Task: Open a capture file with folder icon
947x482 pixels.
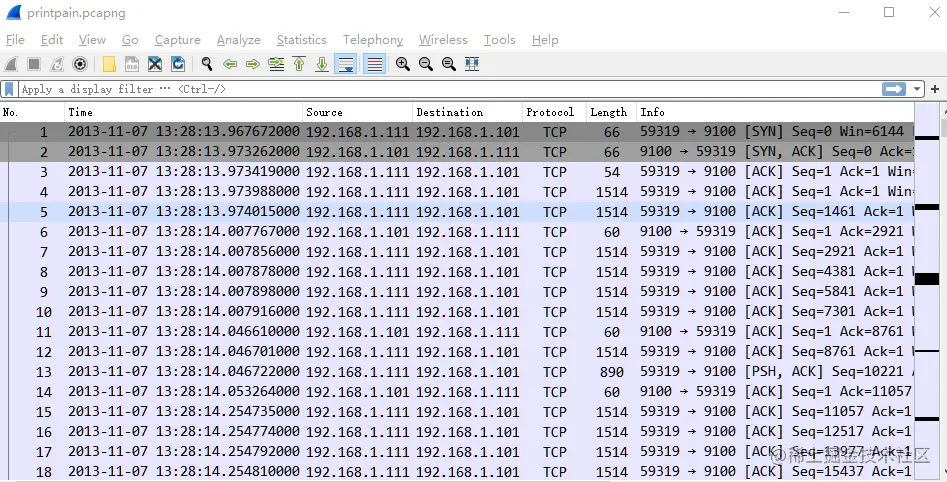Action: 109,64
